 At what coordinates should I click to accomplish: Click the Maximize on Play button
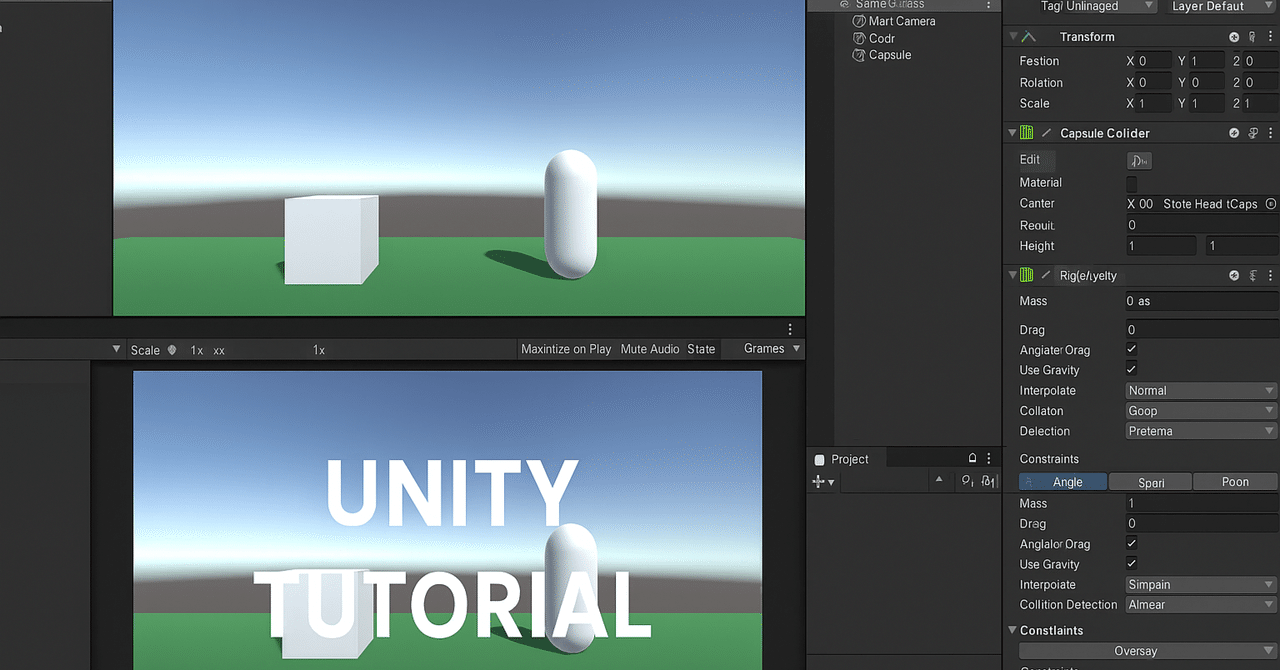[x=565, y=349]
